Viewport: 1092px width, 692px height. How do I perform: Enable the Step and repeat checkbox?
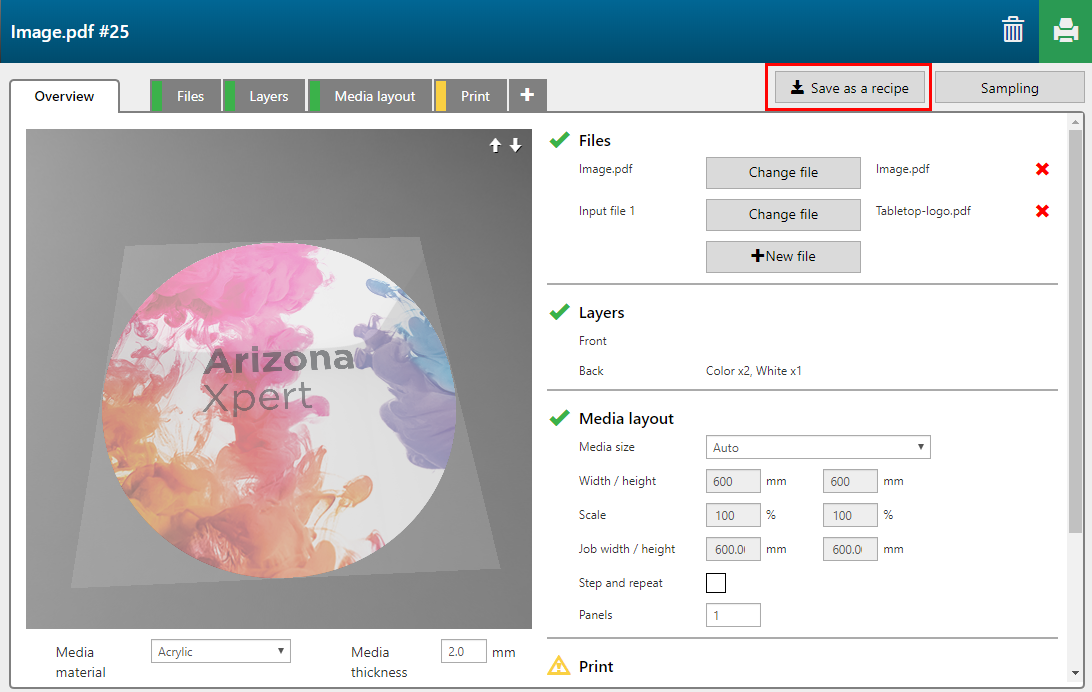click(x=716, y=583)
